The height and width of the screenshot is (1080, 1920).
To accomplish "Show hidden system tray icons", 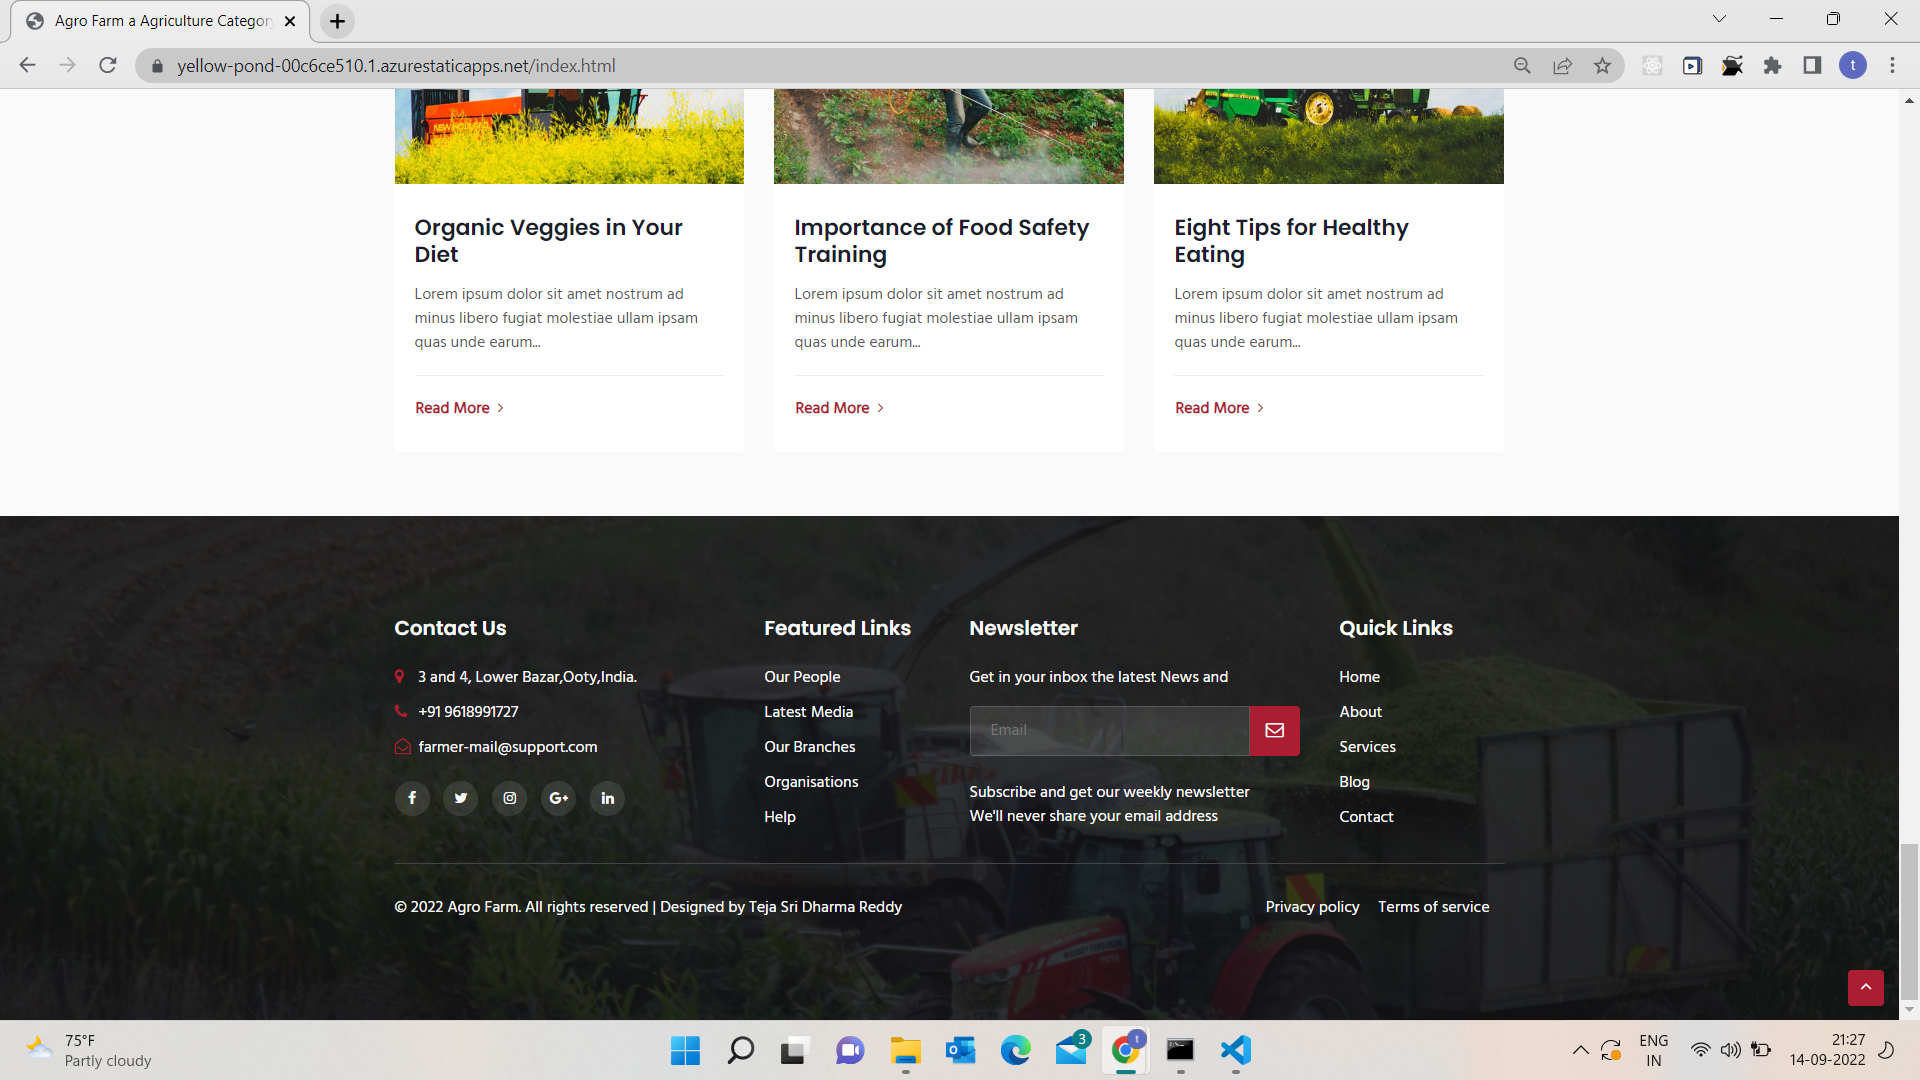I will point(1580,1050).
